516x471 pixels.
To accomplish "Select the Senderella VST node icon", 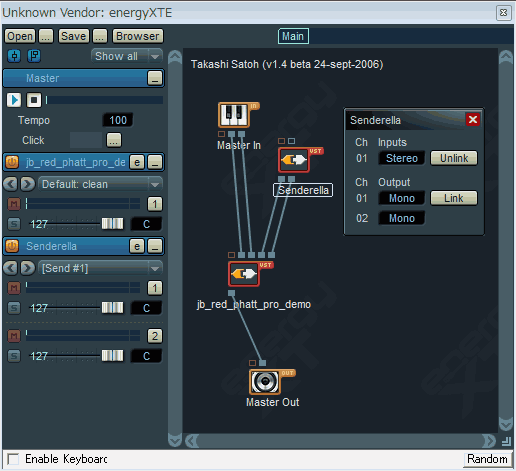I will pyautogui.click(x=294, y=160).
